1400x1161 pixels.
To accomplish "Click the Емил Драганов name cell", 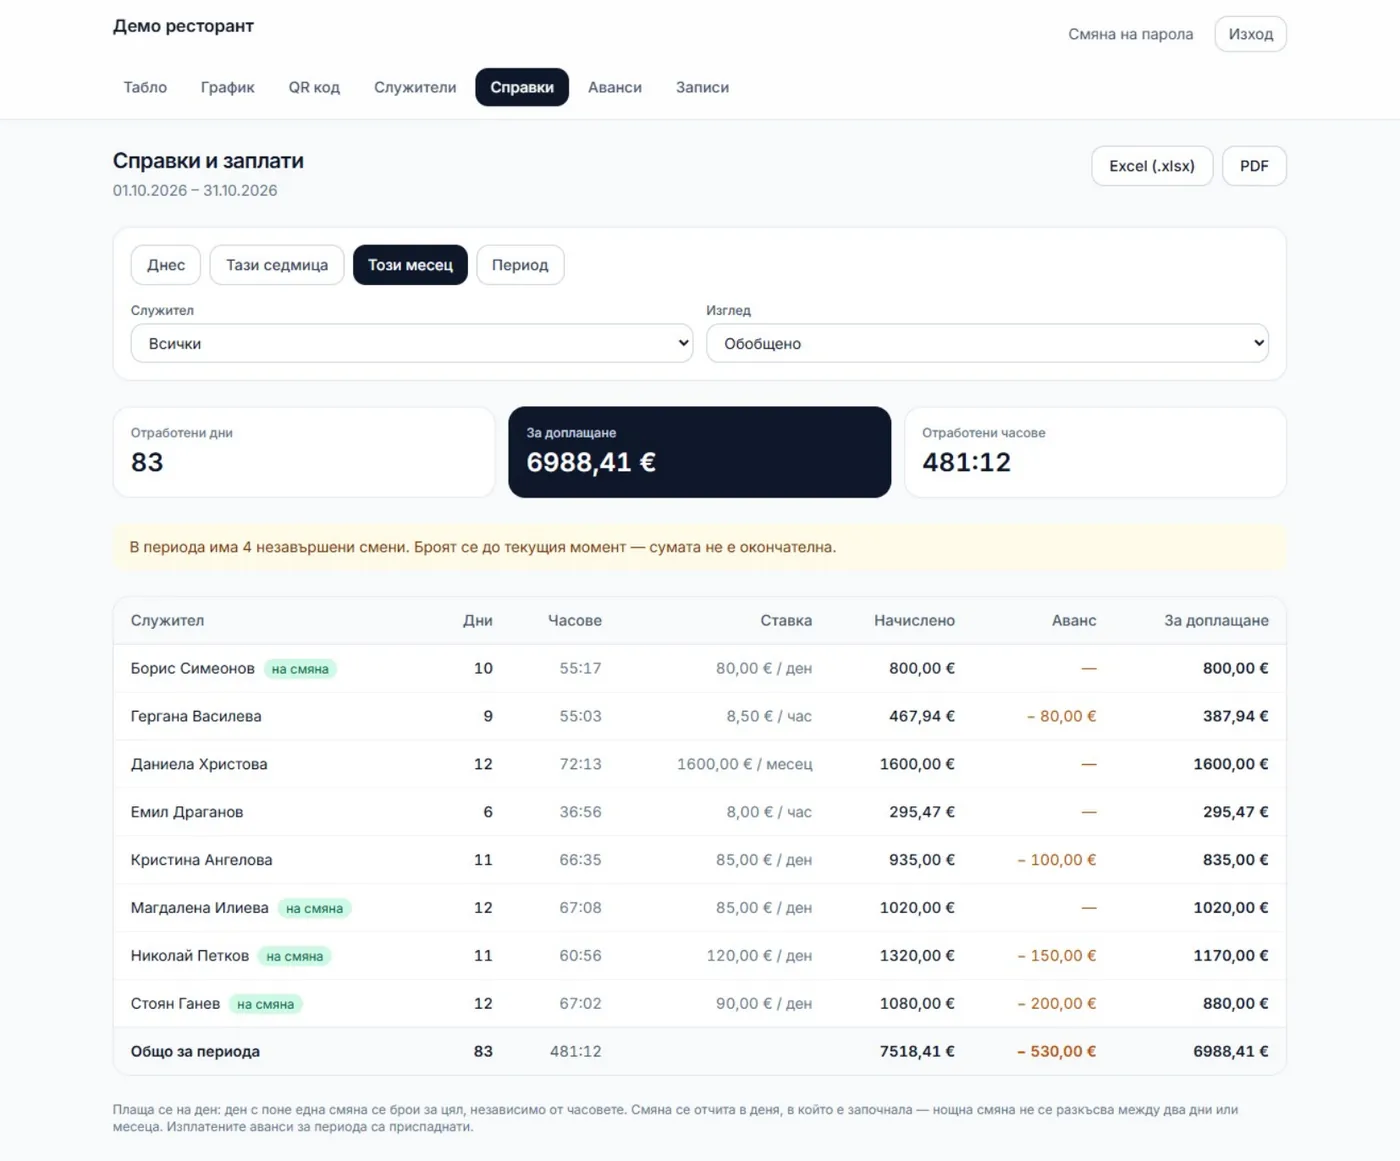I will 187,812.
